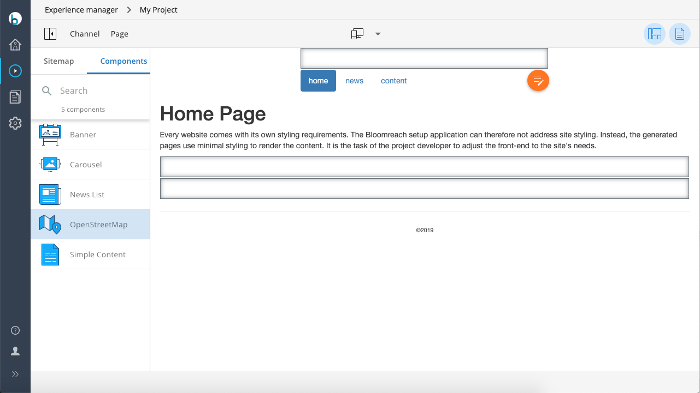Click the Experience manager breadcrumb
The width and height of the screenshot is (700, 393).
click(x=81, y=10)
